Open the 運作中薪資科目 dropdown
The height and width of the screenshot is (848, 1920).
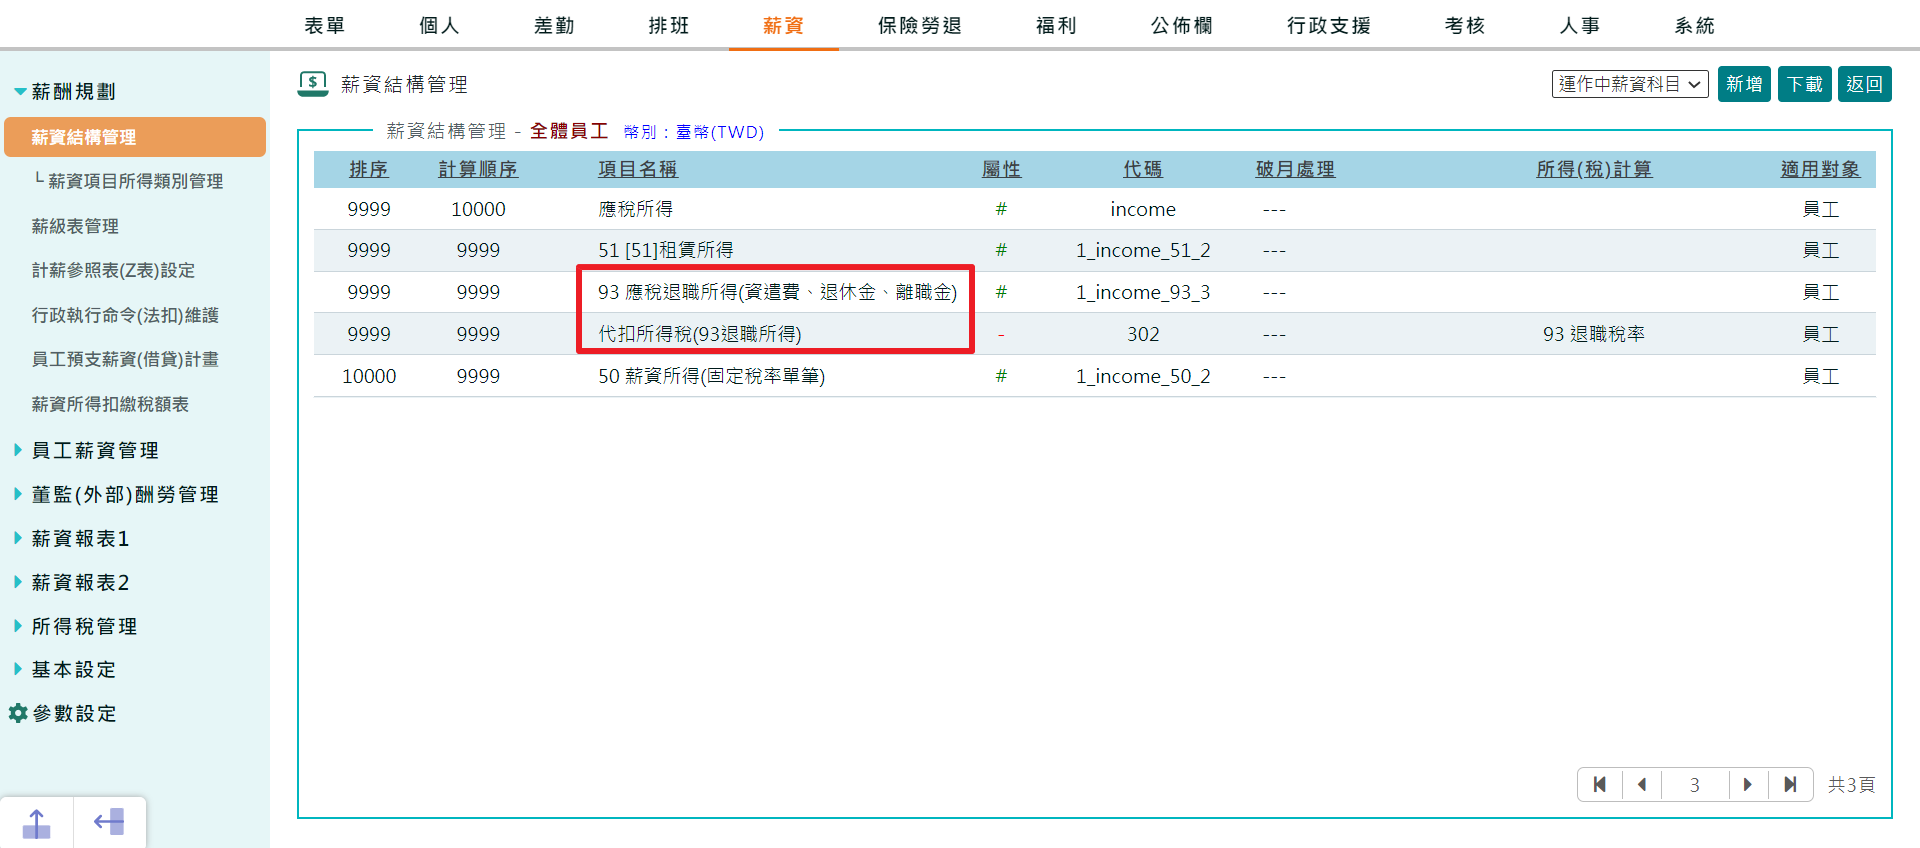pyautogui.click(x=1630, y=84)
